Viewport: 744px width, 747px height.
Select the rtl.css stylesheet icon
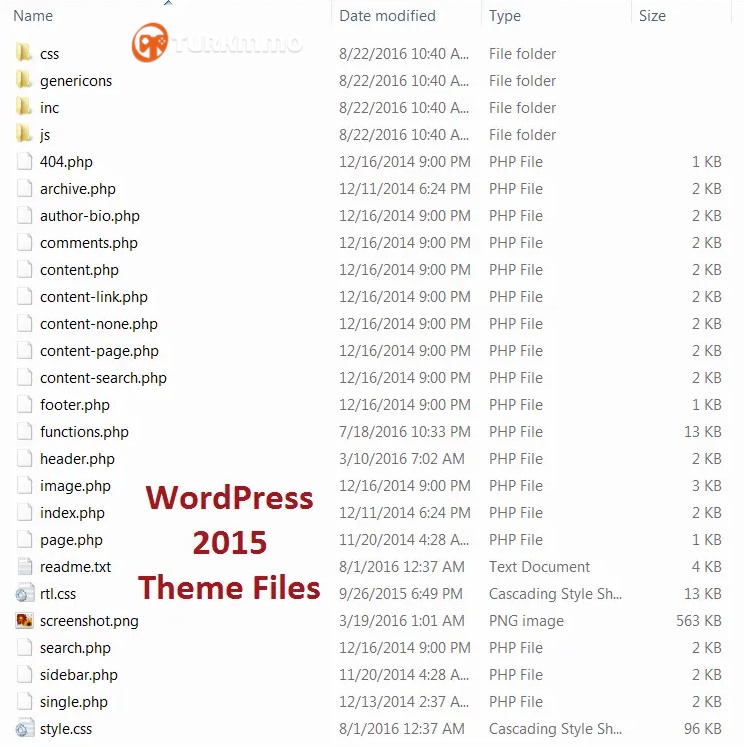pos(24,593)
